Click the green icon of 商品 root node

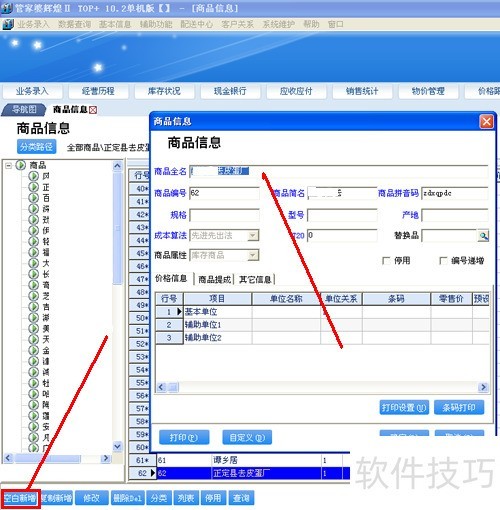point(21,165)
